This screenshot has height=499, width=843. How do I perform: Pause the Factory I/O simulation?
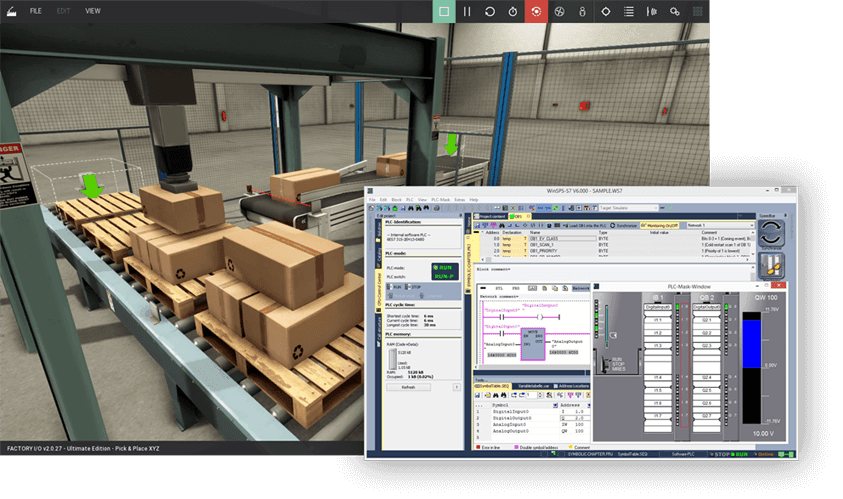pos(467,11)
